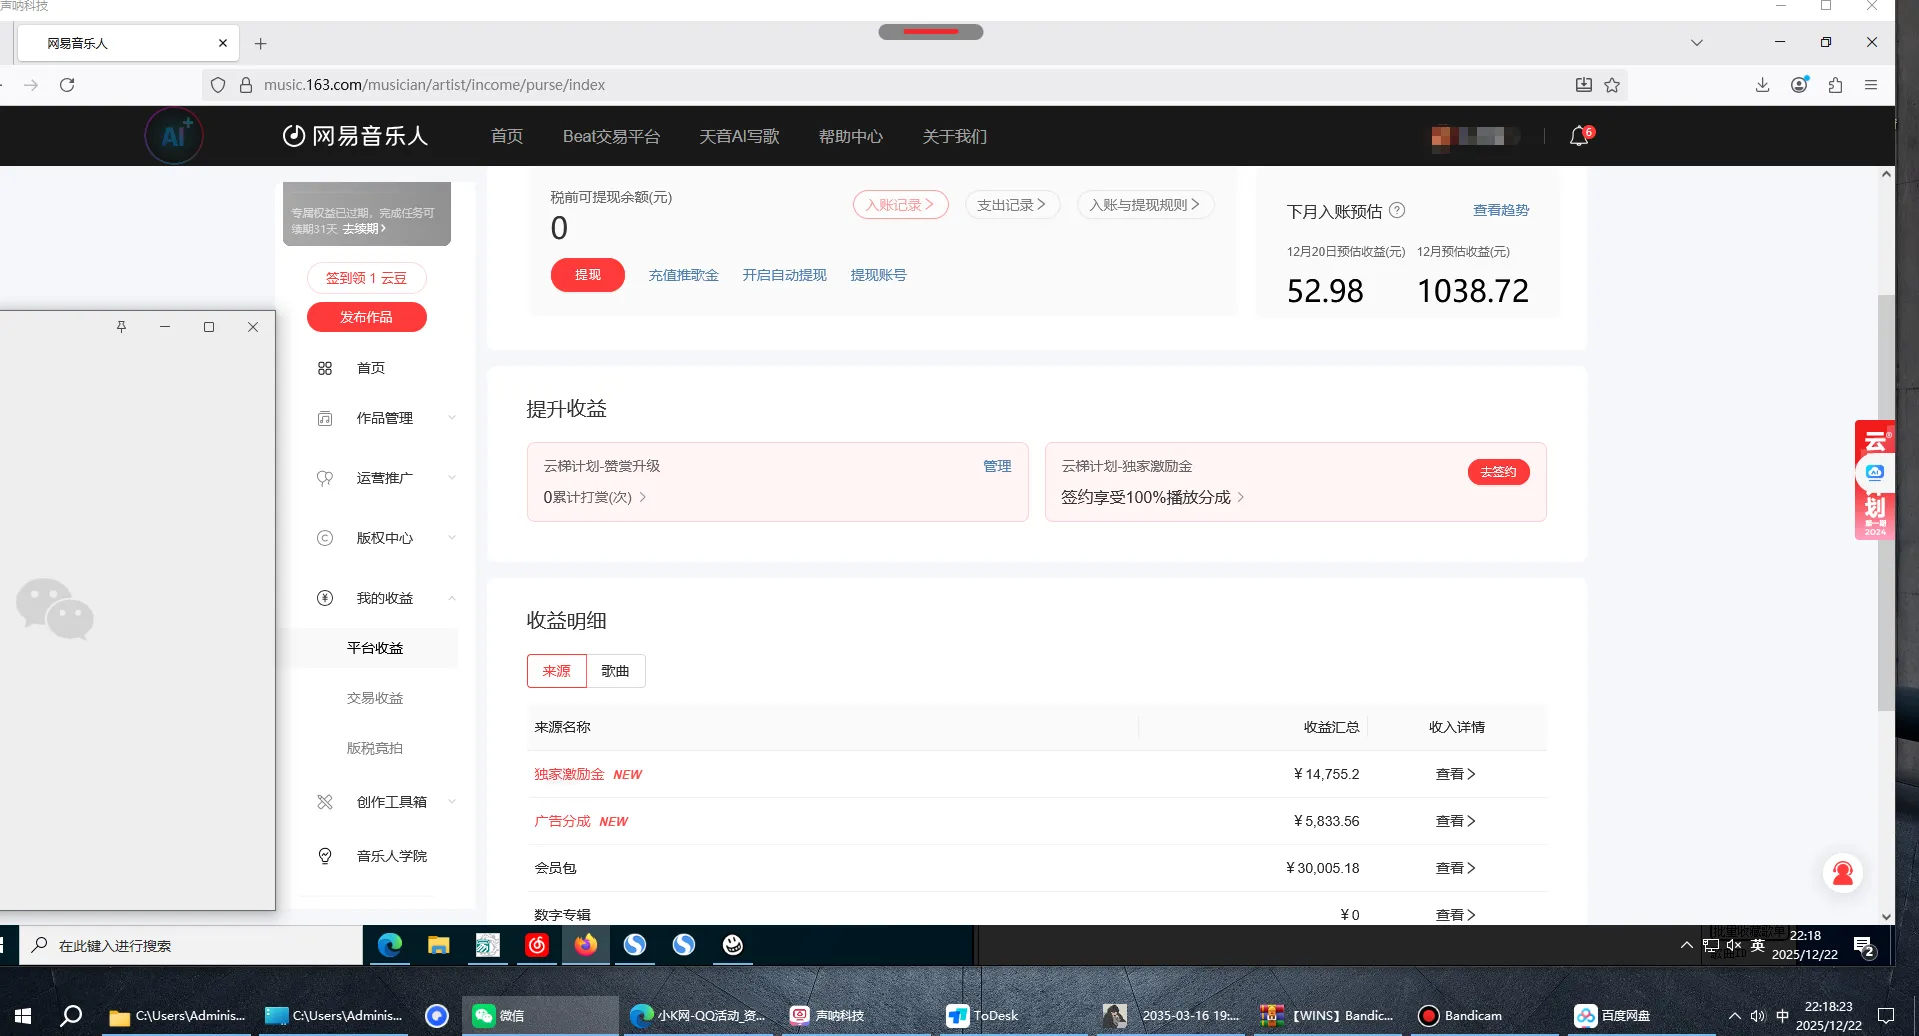The width and height of the screenshot is (1919, 1036).
Task: Click the notification bell icon
Action: pyautogui.click(x=1578, y=136)
